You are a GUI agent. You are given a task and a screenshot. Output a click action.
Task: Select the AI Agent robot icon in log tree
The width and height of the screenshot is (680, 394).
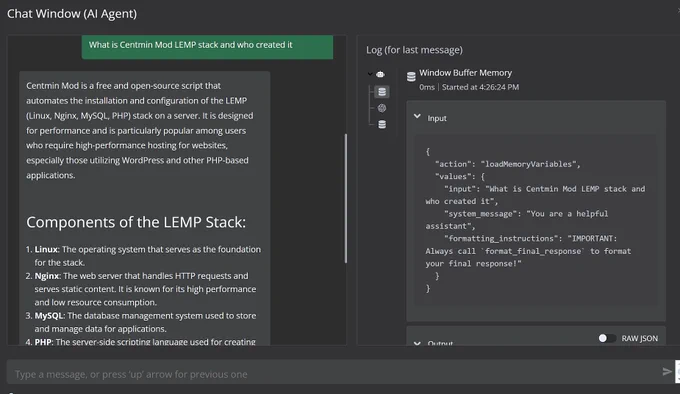[x=380, y=74]
